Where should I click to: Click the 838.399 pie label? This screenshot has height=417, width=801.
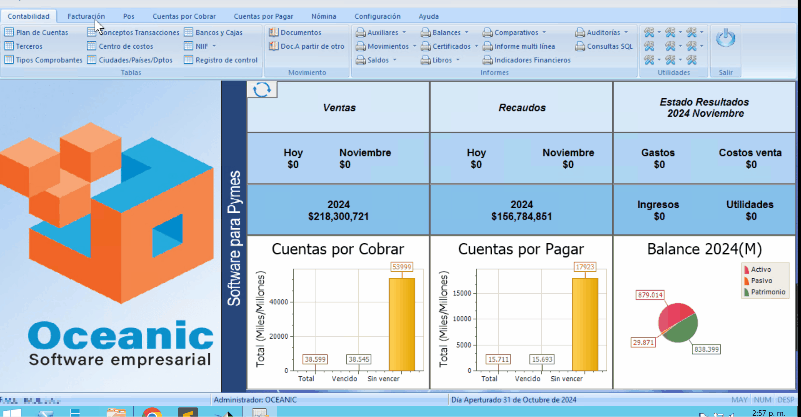706,350
